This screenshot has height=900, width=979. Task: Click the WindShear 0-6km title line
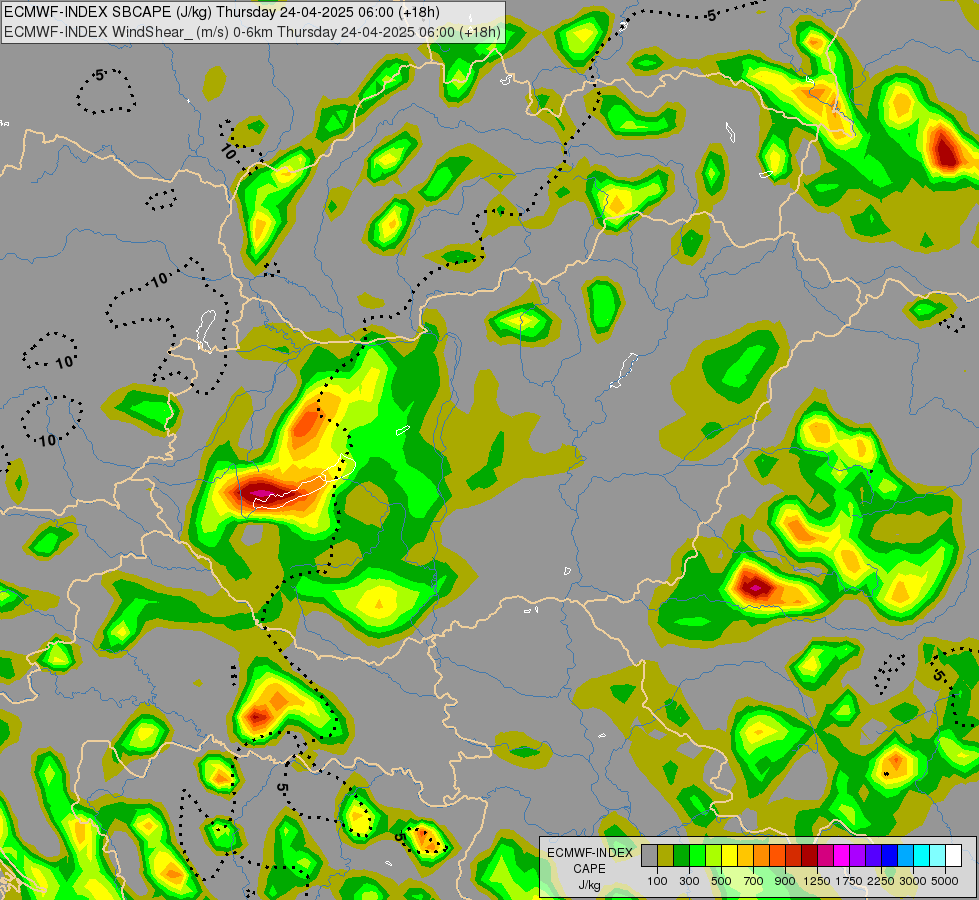click(x=252, y=32)
